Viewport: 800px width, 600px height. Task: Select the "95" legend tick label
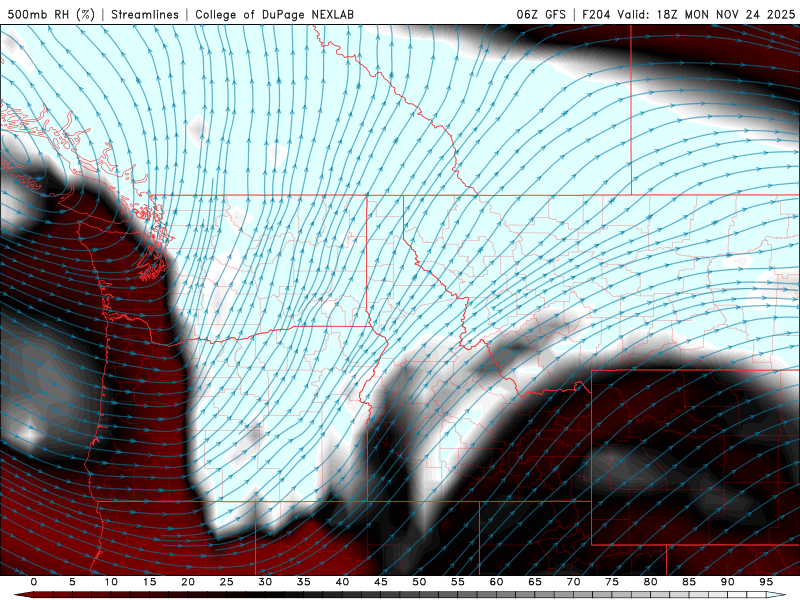tap(766, 582)
